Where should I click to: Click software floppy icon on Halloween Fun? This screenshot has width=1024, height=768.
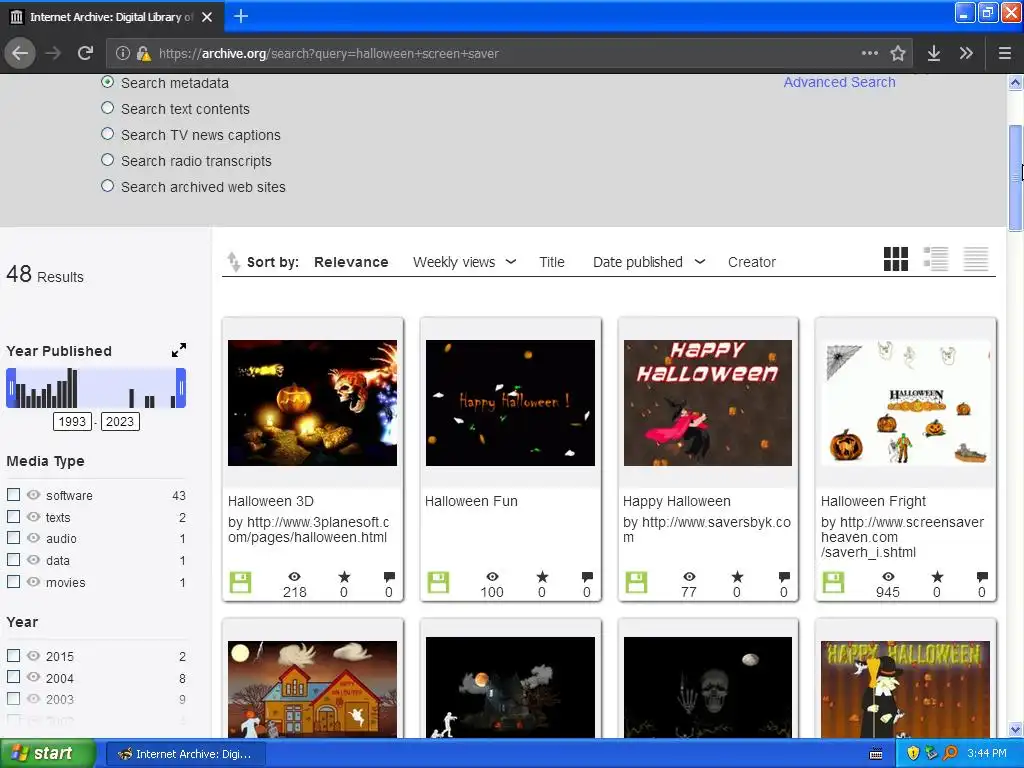(x=438, y=582)
